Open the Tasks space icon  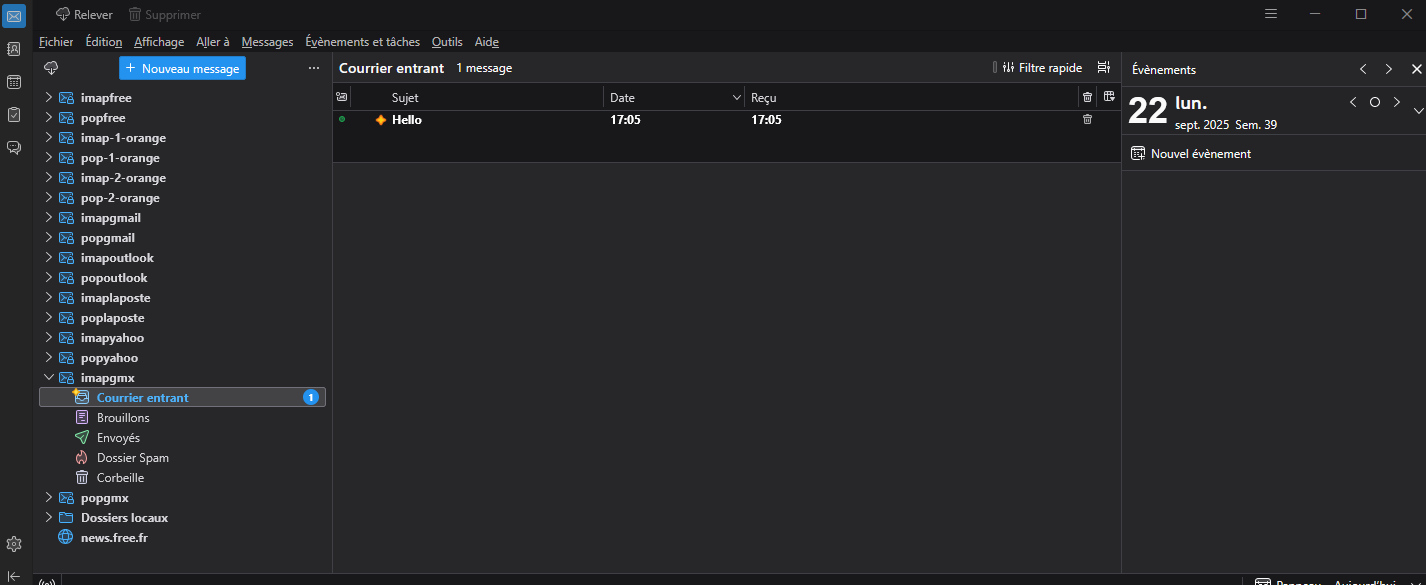click(14, 115)
